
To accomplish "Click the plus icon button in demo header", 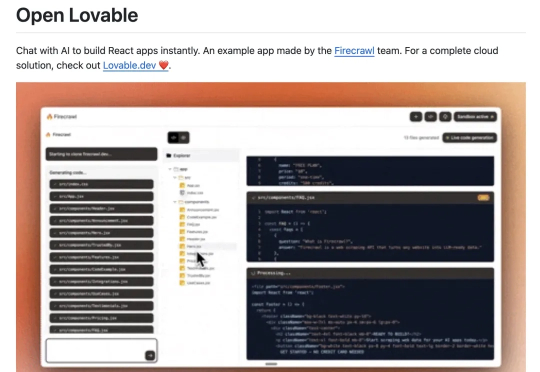I will coord(416,117).
